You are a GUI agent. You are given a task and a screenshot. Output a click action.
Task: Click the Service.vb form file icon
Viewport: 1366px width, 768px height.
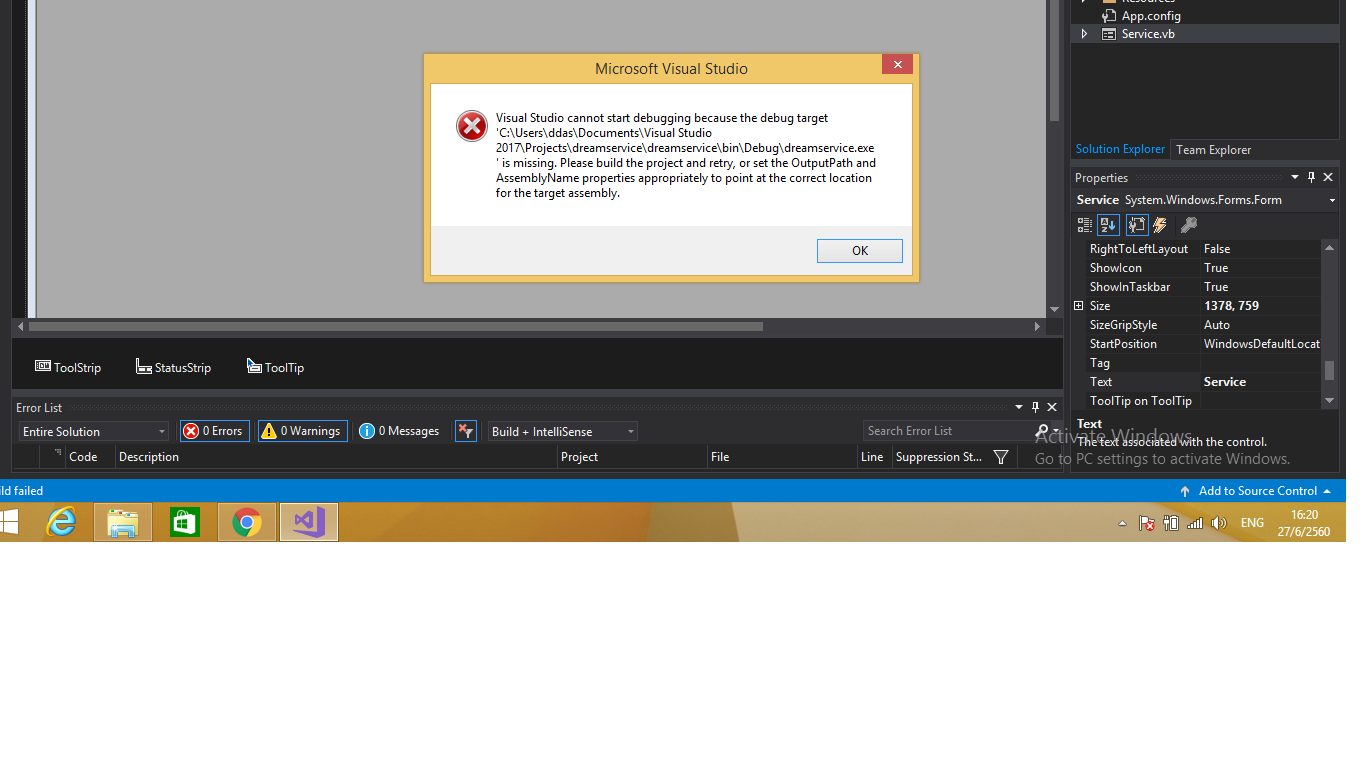[x=1108, y=34]
